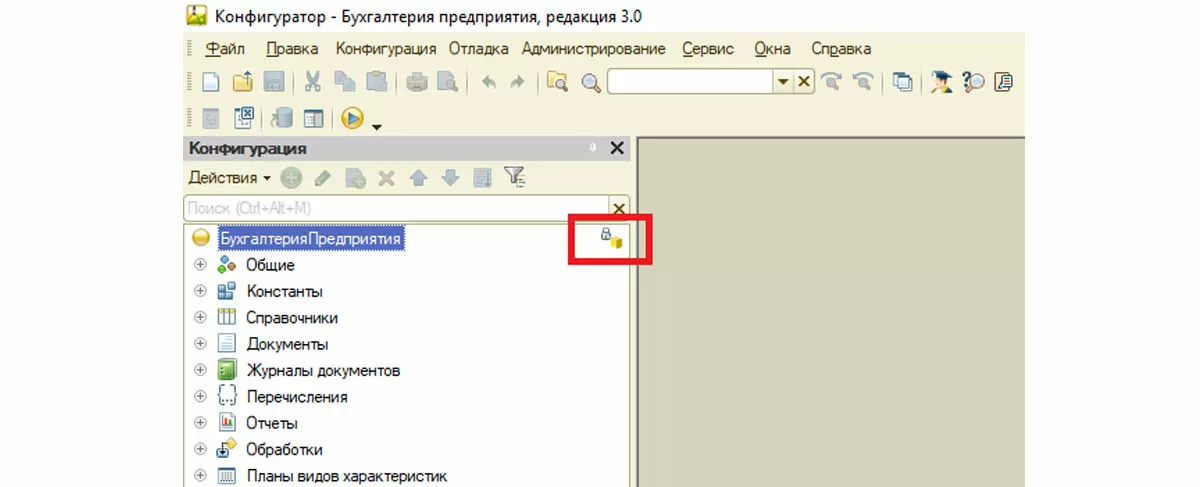Clear the configuration panel search with X
Image resolution: width=1200 pixels, height=487 pixels.
(x=619, y=208)
